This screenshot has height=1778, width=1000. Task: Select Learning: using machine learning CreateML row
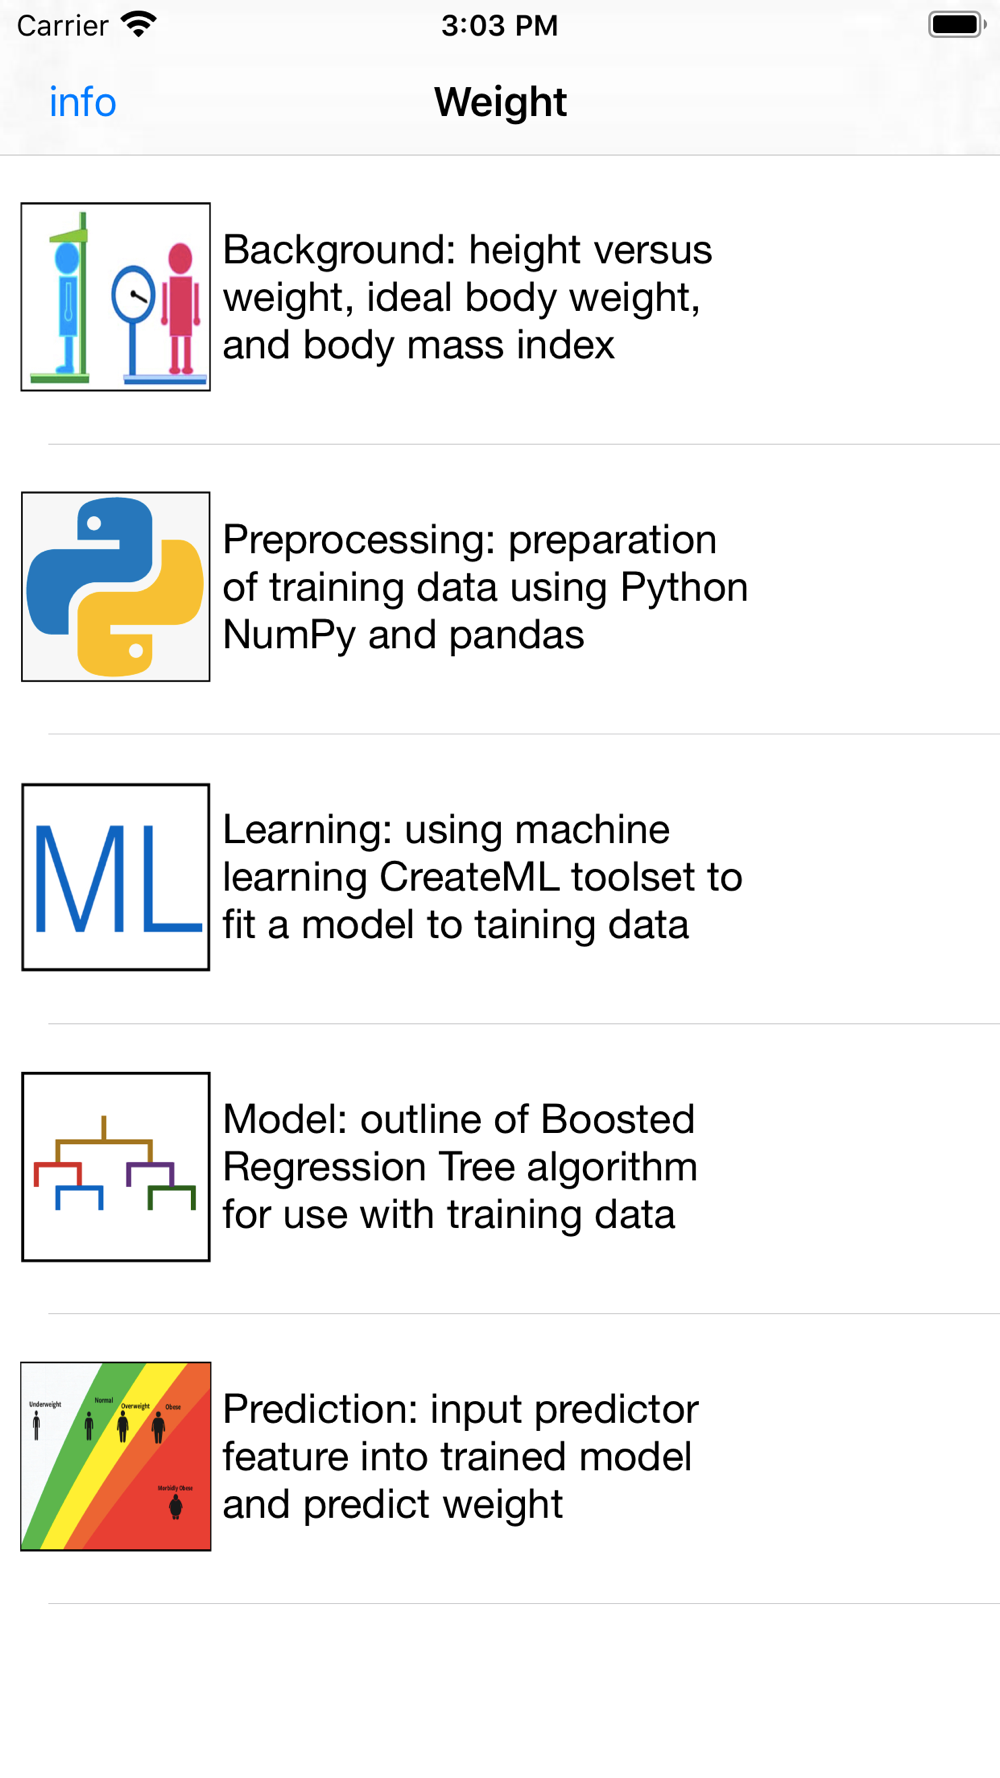click(x=500, y=879)
